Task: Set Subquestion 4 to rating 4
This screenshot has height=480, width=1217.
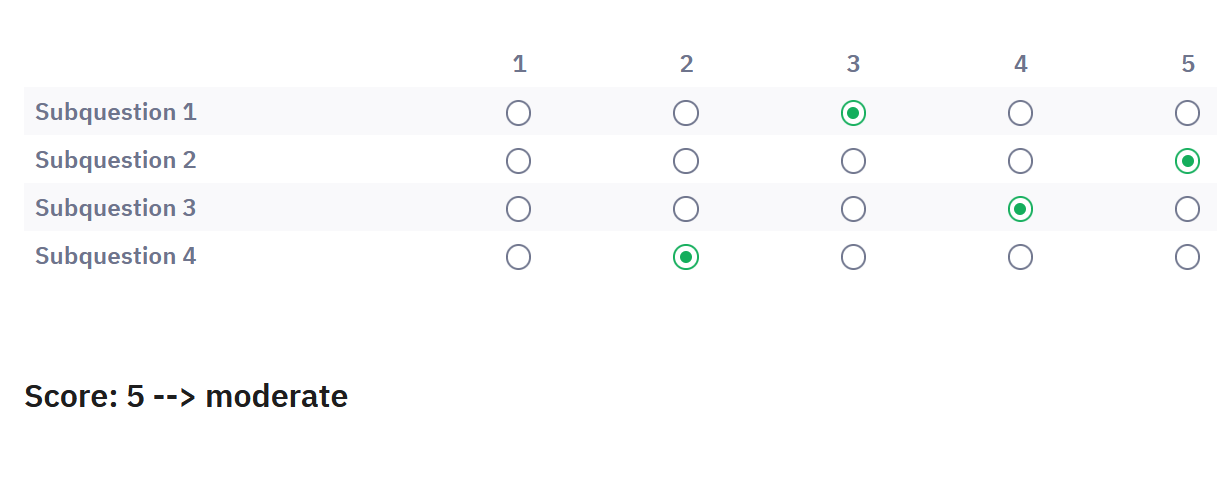Action: tap(1020, 257)
